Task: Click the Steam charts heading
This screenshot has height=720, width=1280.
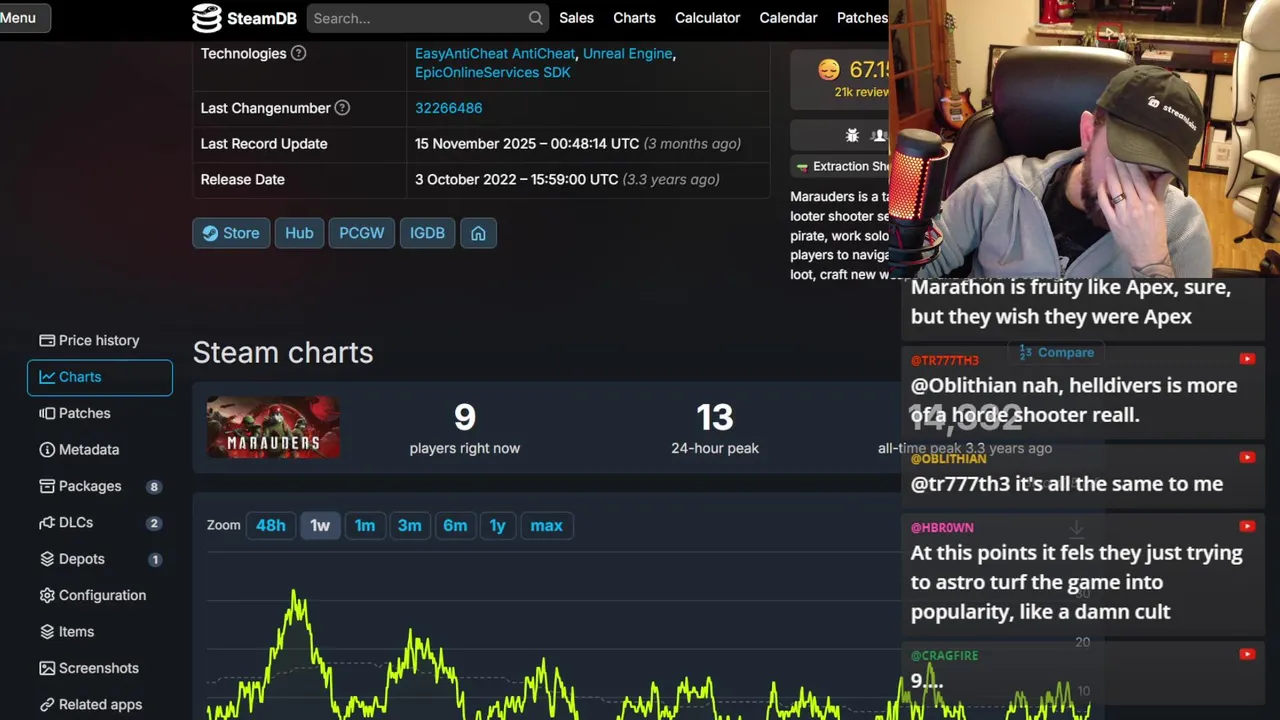Action: pos(283,352)
